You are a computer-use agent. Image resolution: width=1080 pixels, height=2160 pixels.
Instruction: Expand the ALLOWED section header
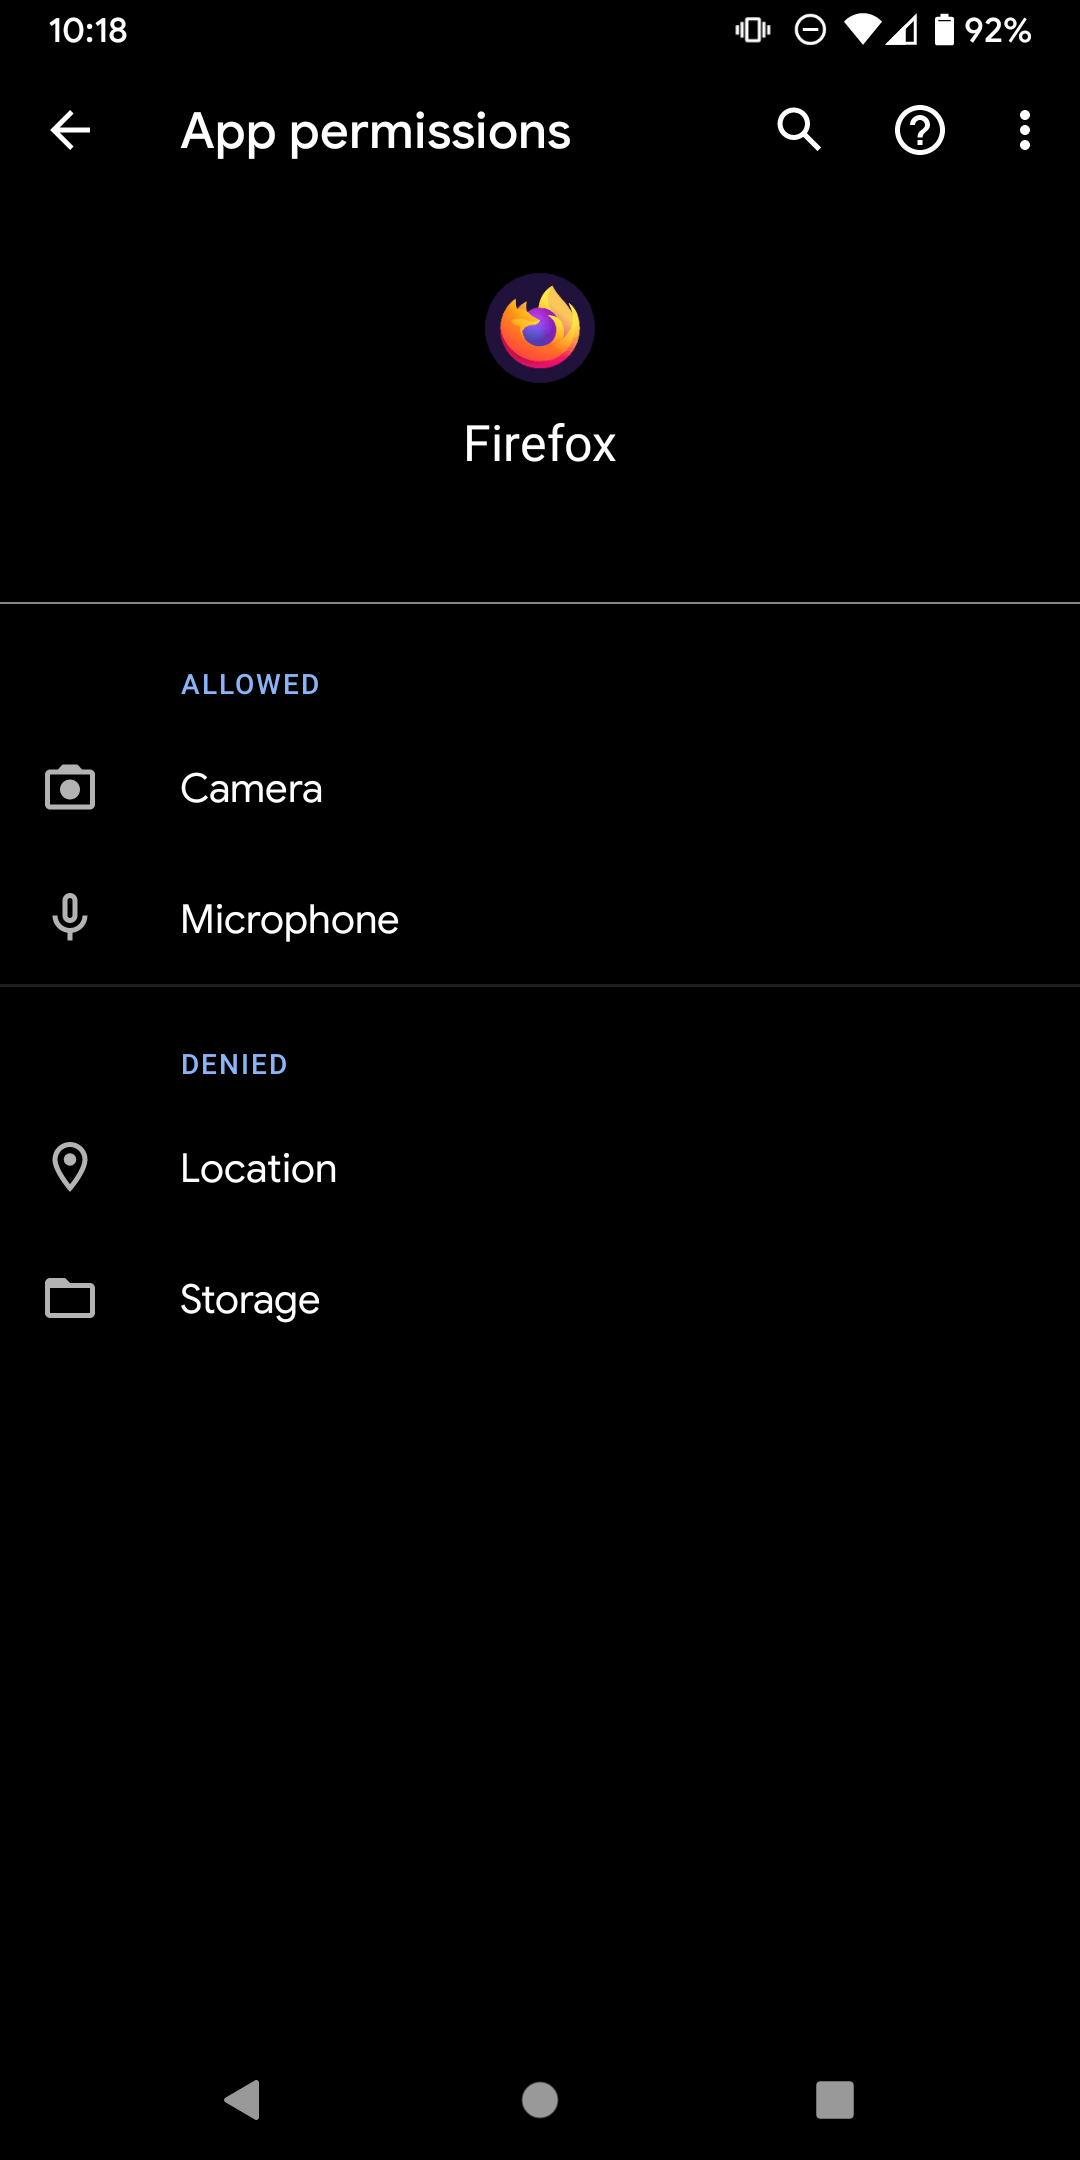250,684
